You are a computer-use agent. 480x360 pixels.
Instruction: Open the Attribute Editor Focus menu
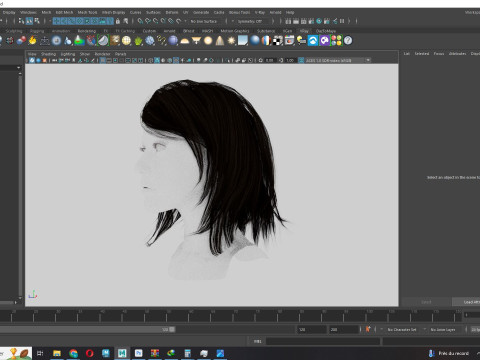coord(439,54)
